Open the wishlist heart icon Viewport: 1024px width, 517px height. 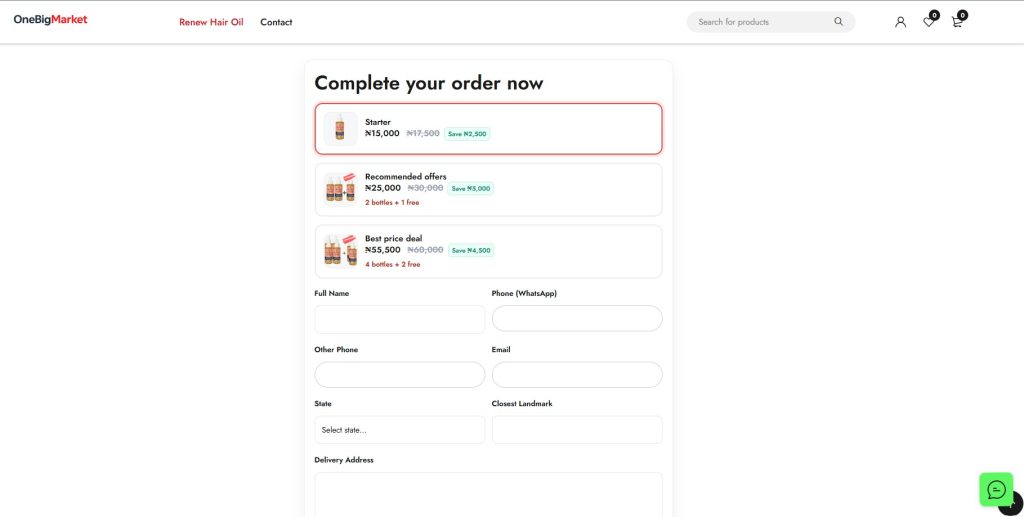pyautogui.click(x=929, y=22)
